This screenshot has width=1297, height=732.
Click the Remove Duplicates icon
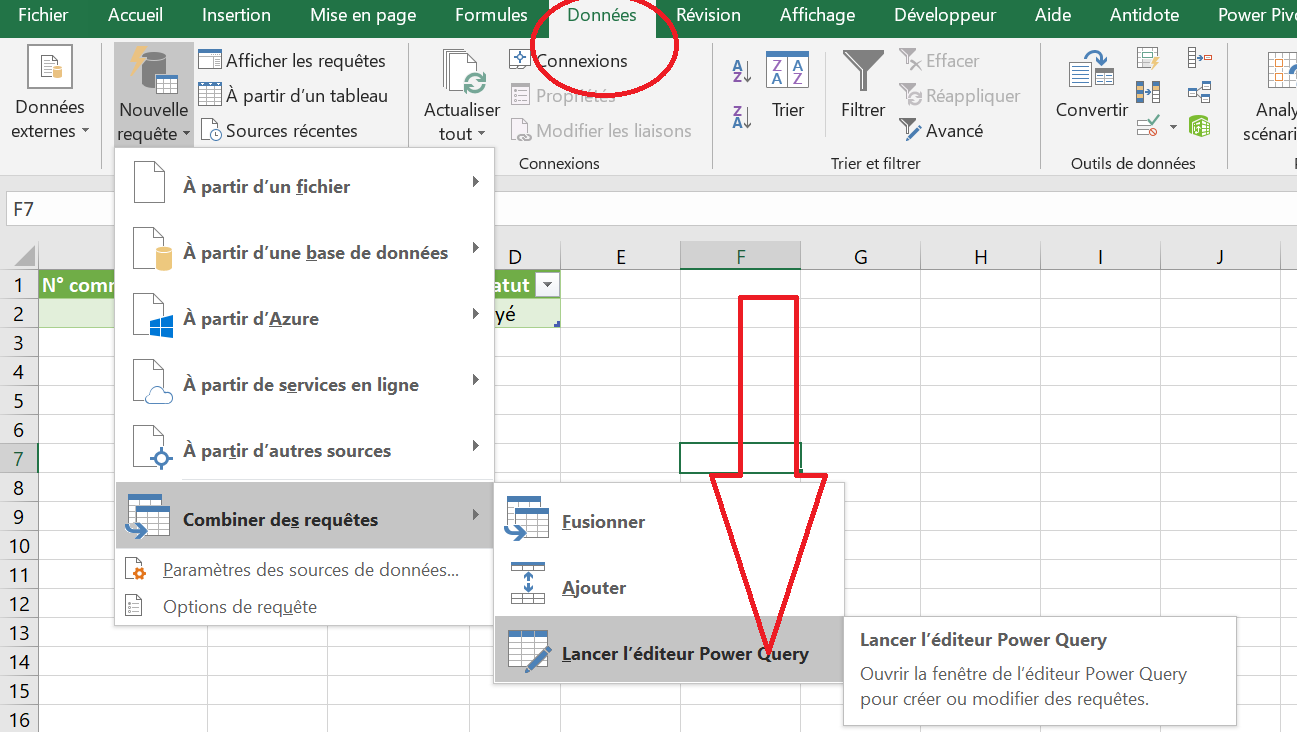point(1148,93)
